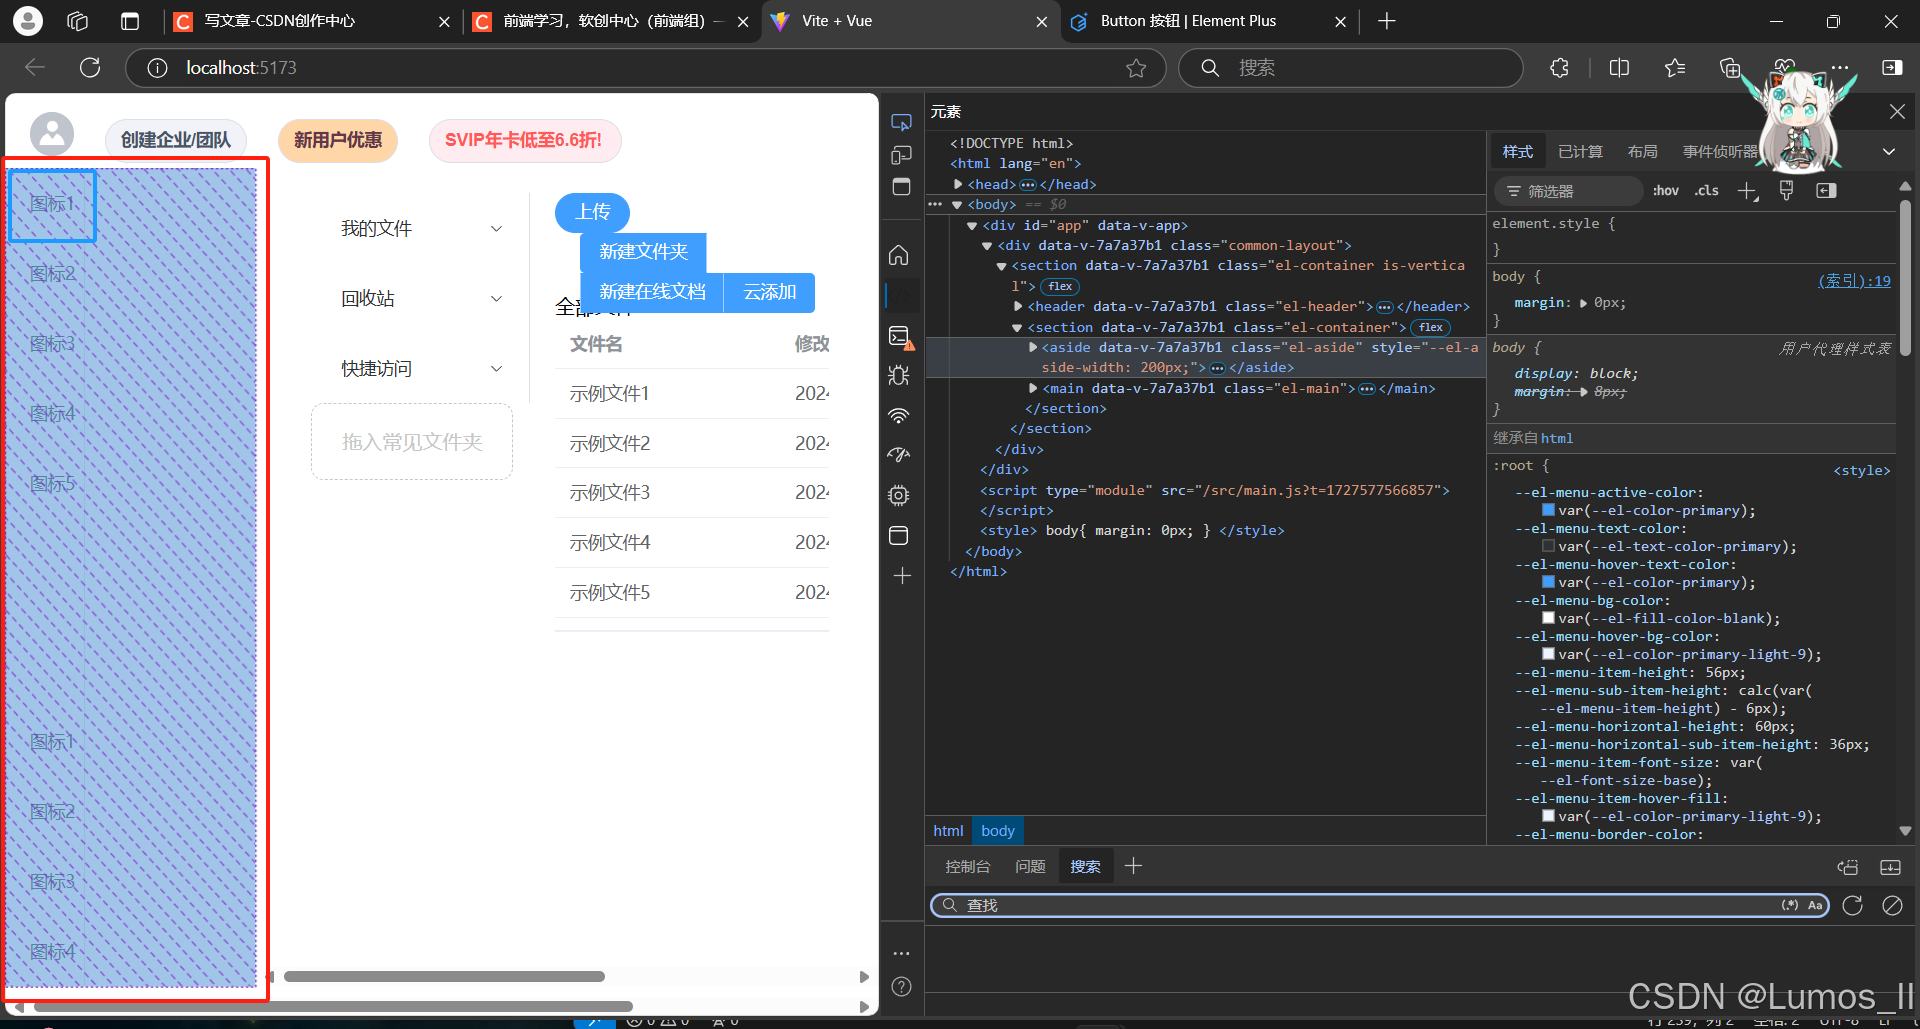Open DevTools help question mark icon
Image resolution: width=1920 pixels, height=1029 pixels.
901,987
